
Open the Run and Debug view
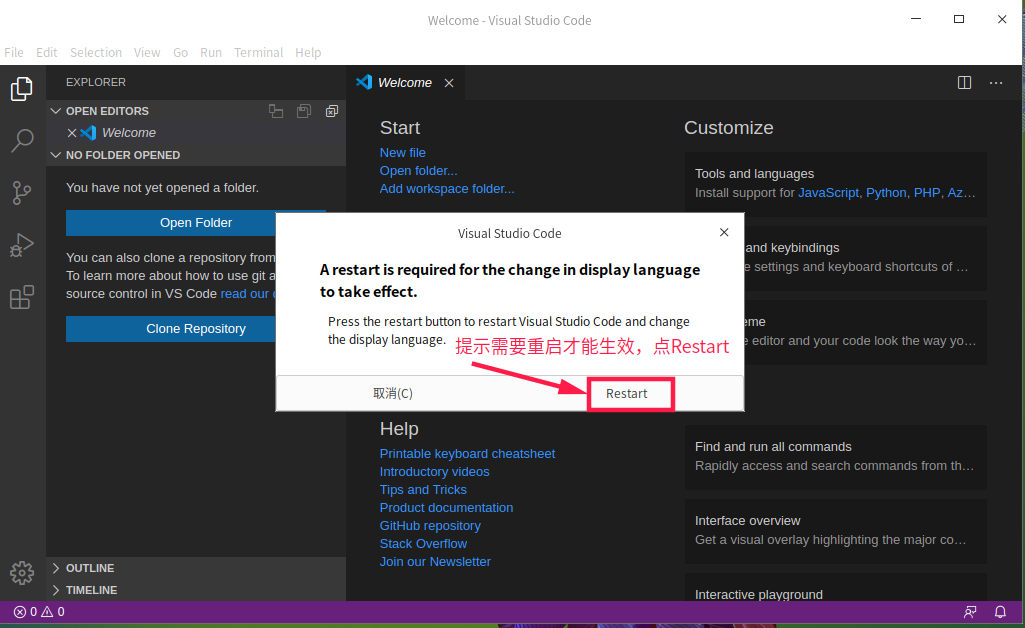pos(21,245)
